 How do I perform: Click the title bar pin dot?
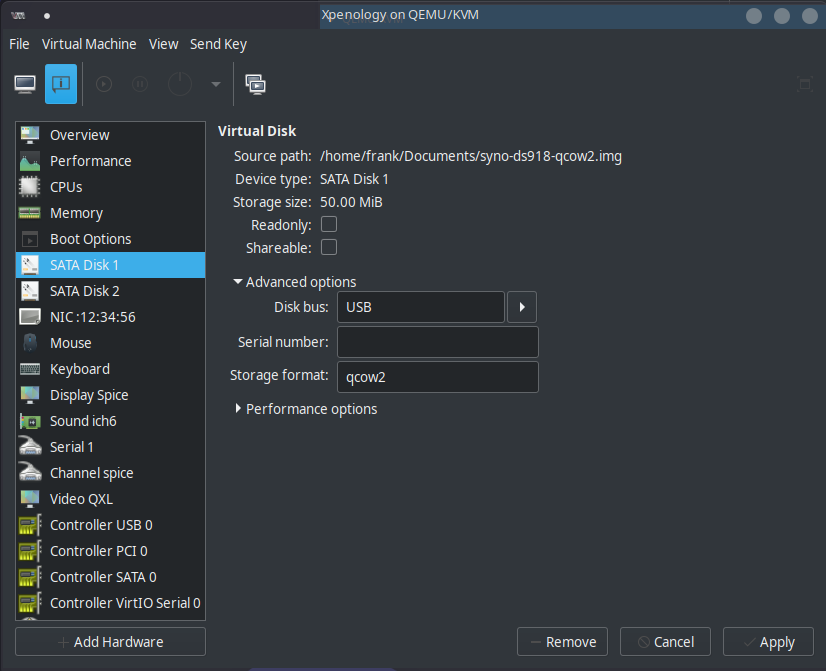[47, 16]
